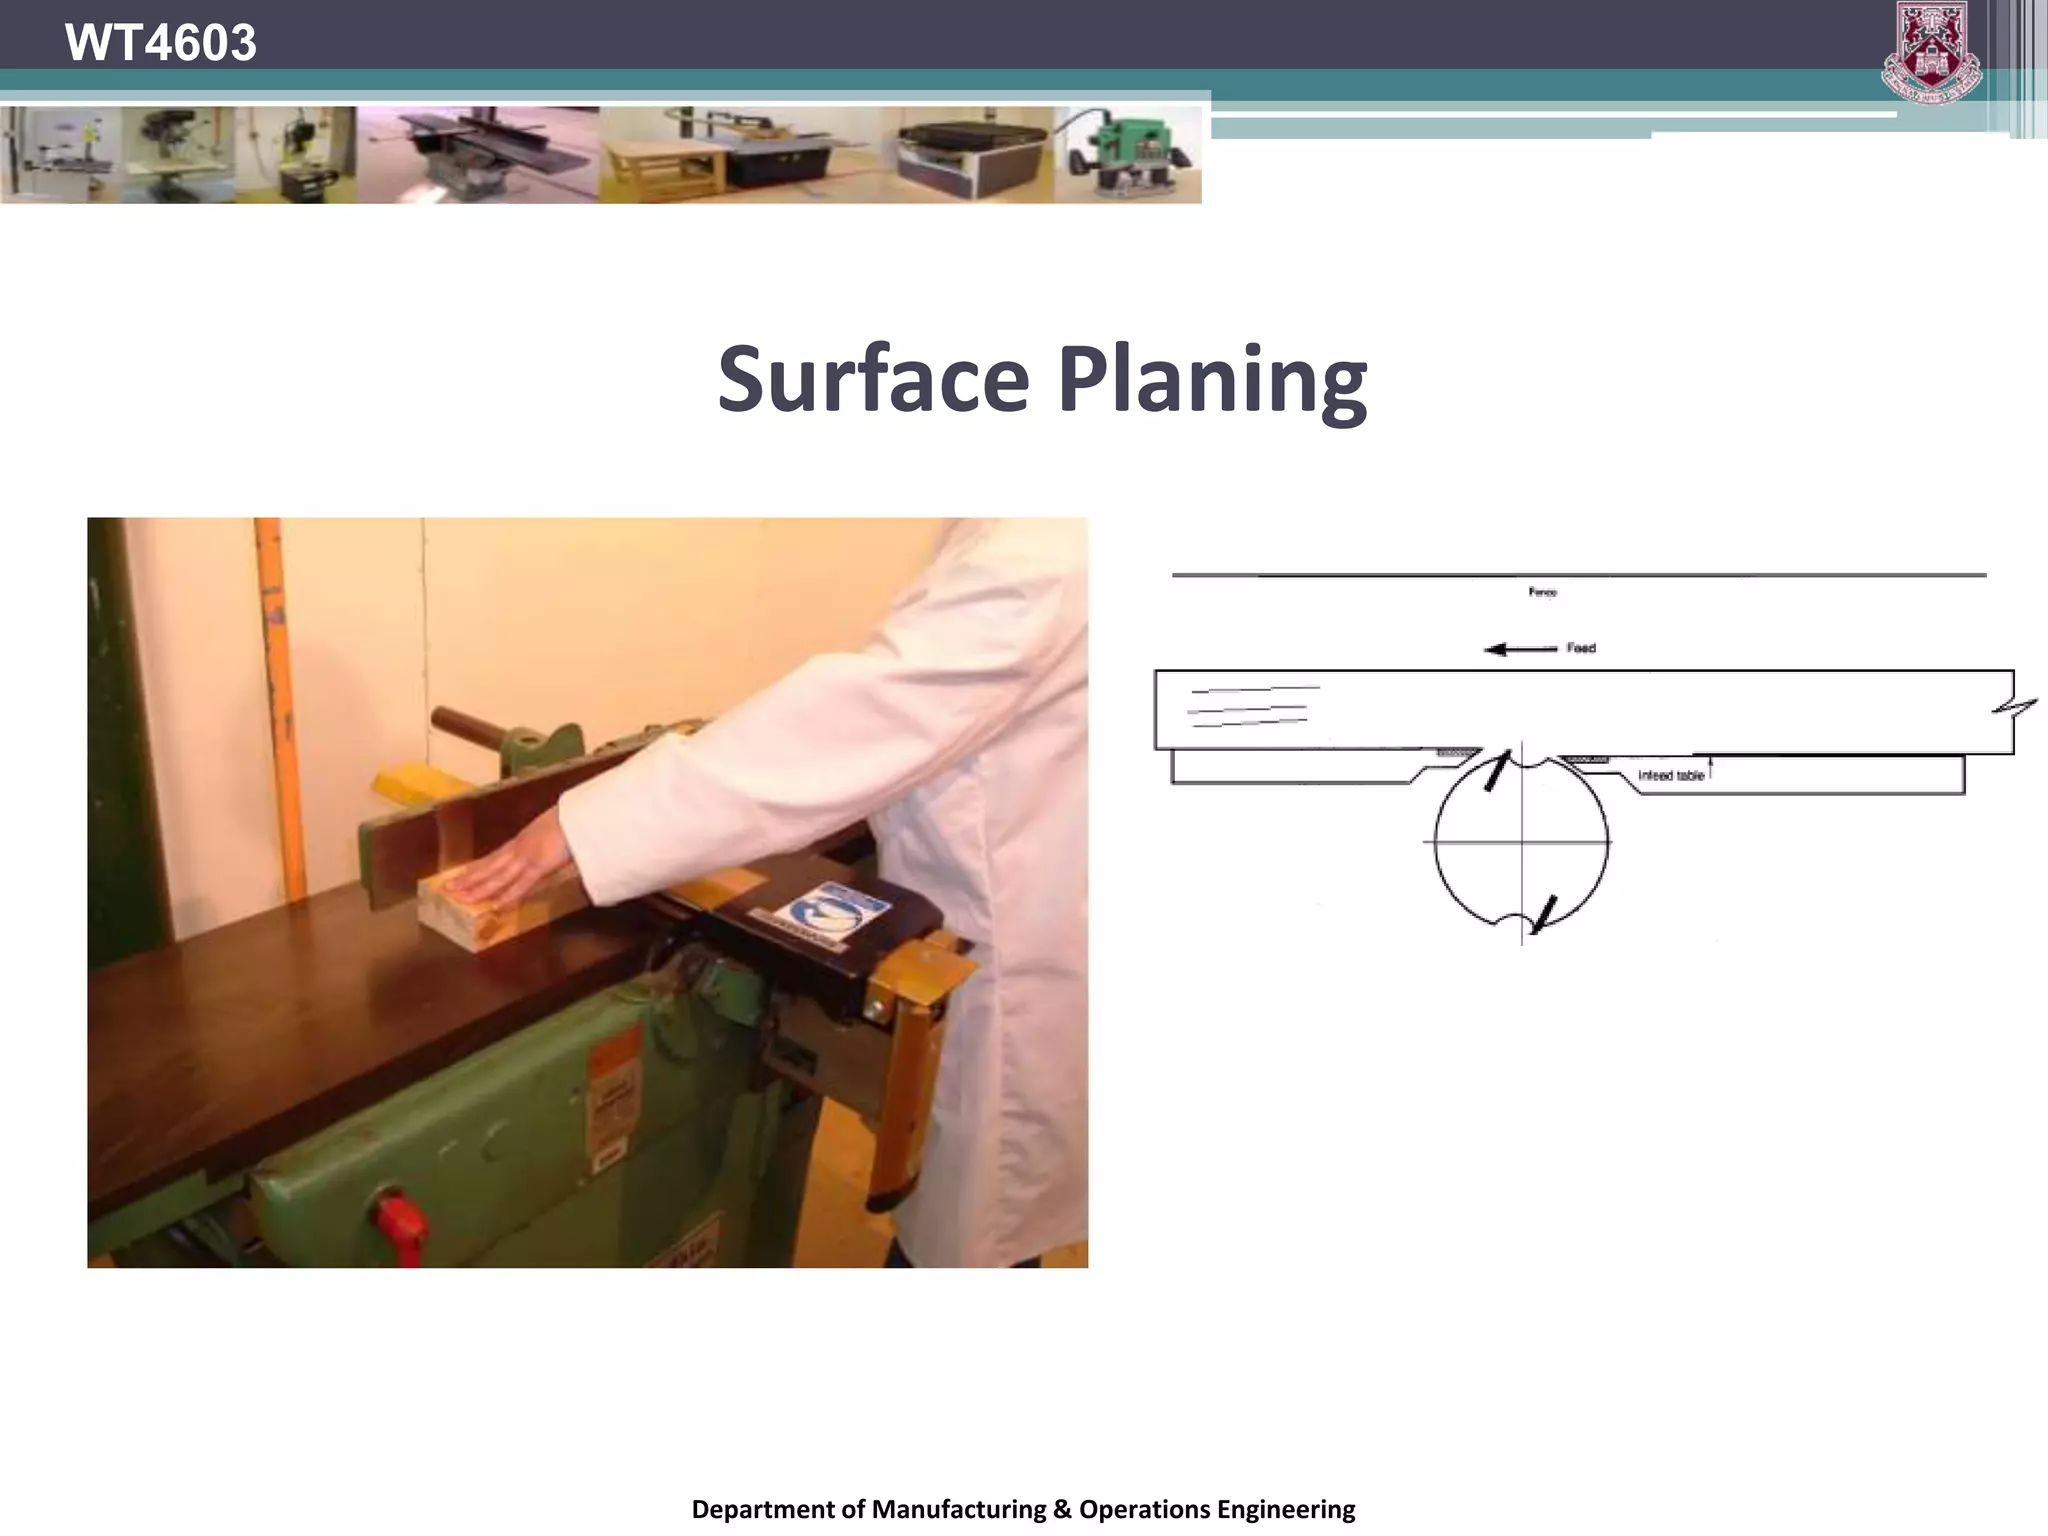Image resolution: width=2048 pixels, height=1536 pixels.
Task: Click the timber workpiece in the diagram
Action: coord(1583,710)
